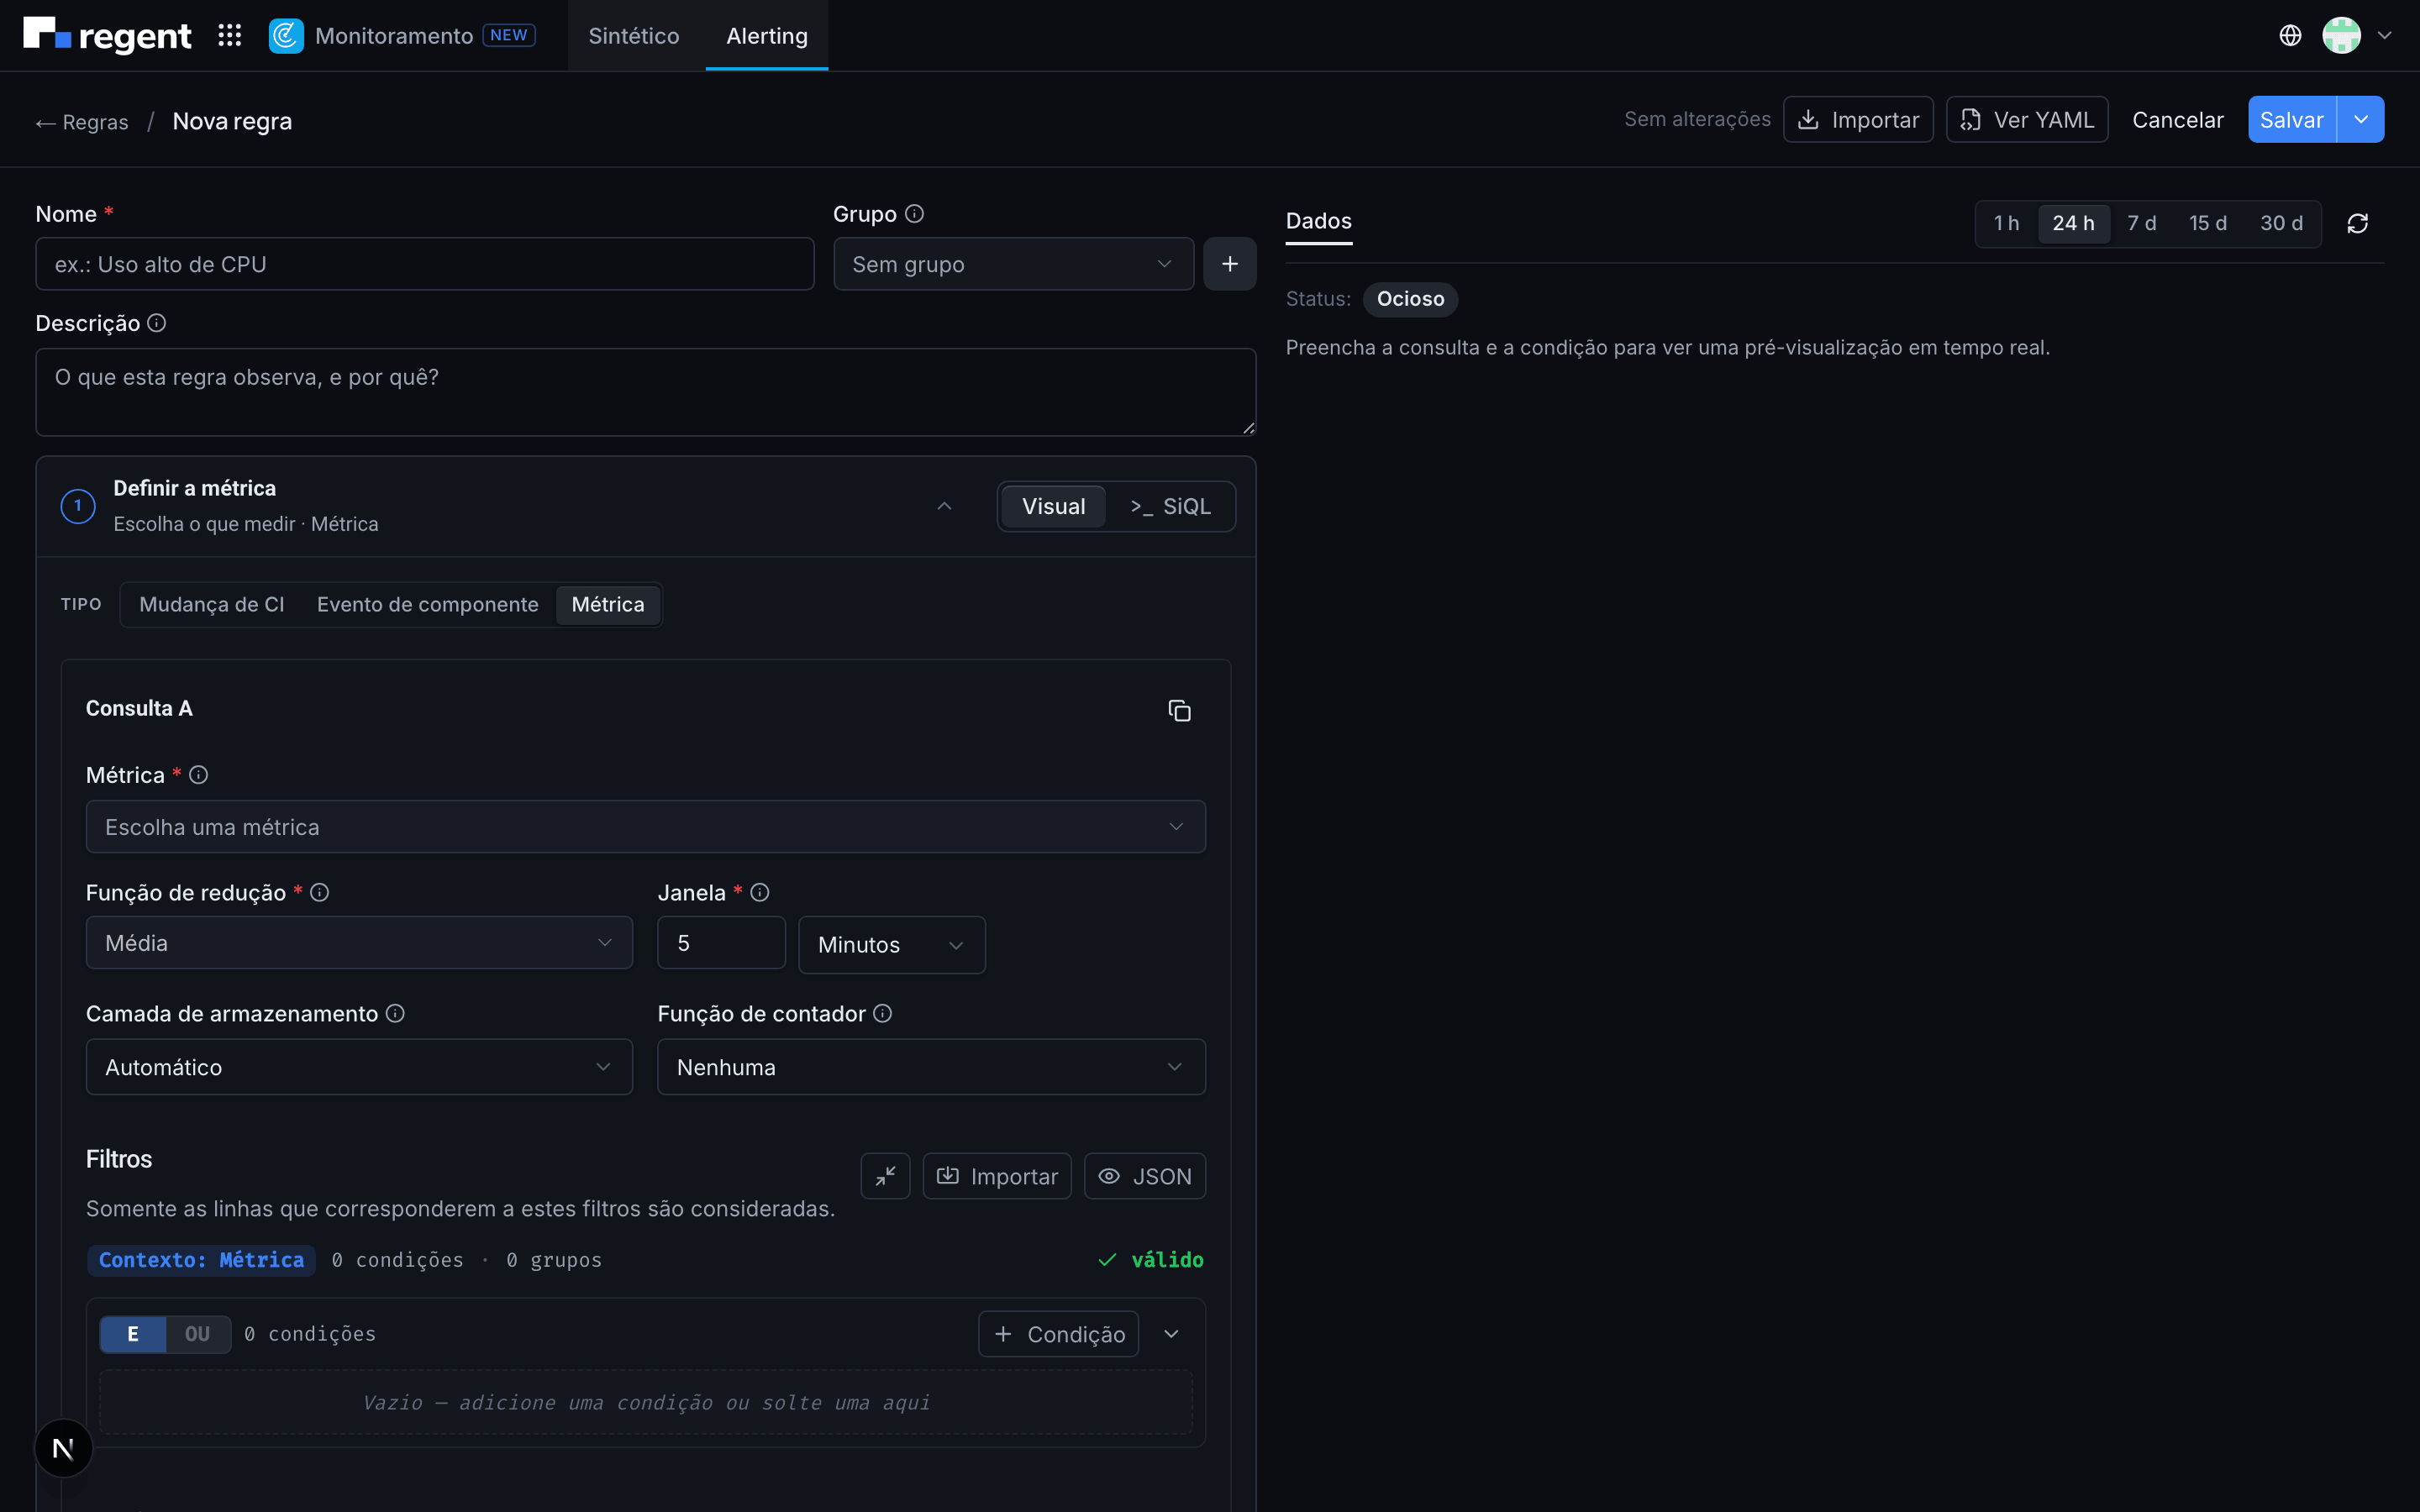Click the regent logo

[x=107, y=36]
